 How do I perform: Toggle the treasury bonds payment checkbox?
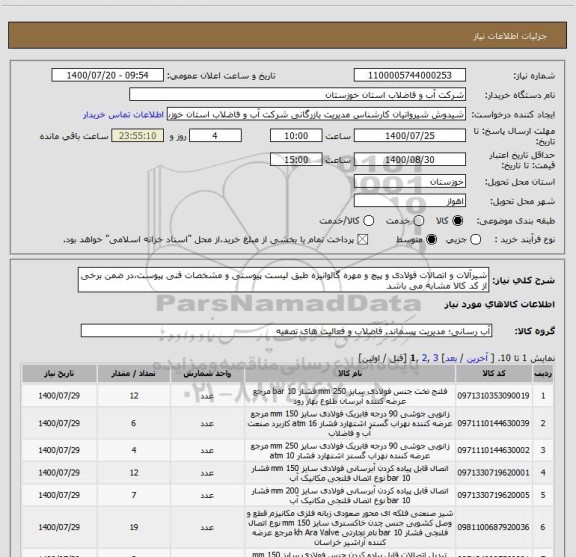click(x=363, y=240)
